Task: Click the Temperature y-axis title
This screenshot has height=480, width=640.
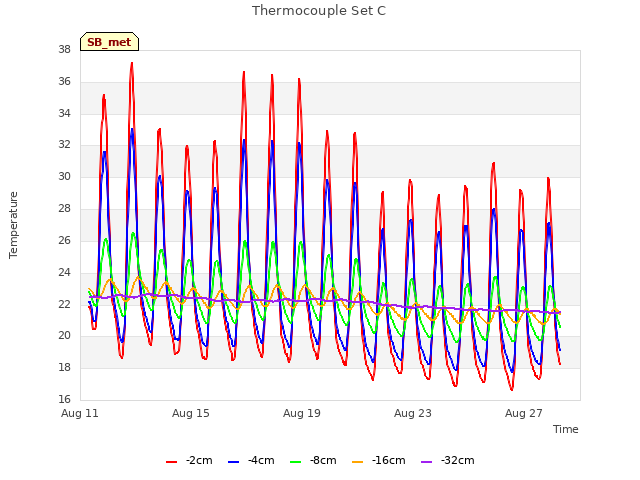Action: 13,225
